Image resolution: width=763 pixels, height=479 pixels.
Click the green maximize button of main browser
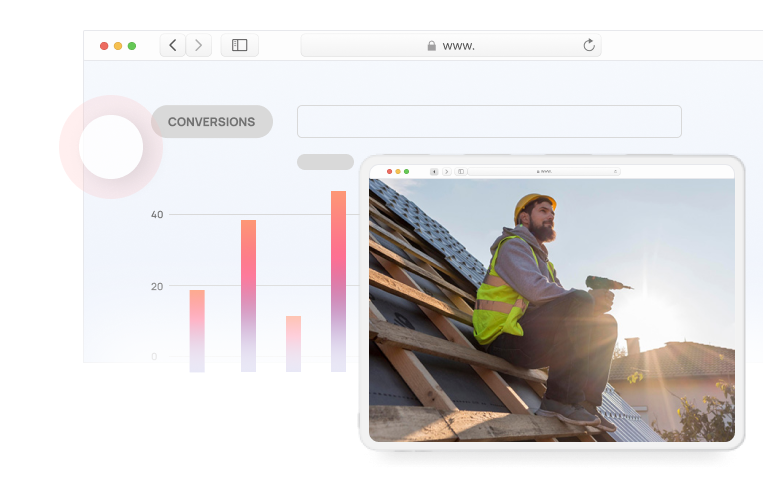(x=132, y=46)
